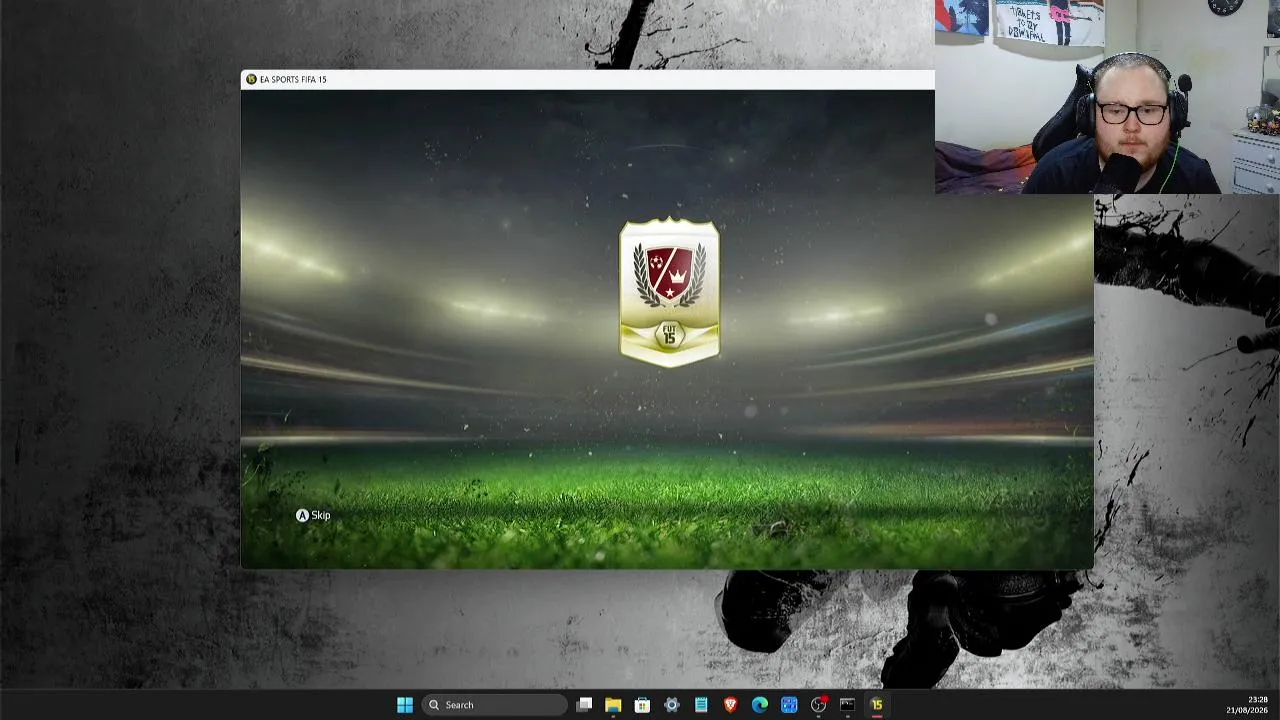This screenshot has width=1280, height=720.
Task: Open the blue grid app taskbar icon
Action: click(x=789, y=705)
